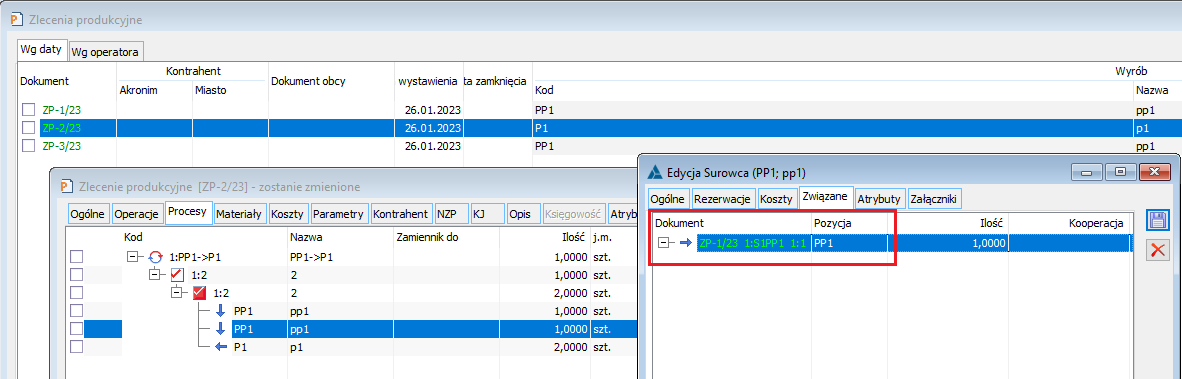Switch to the Wg operatora tab
Screen dimensions: 1182x379
106,52
